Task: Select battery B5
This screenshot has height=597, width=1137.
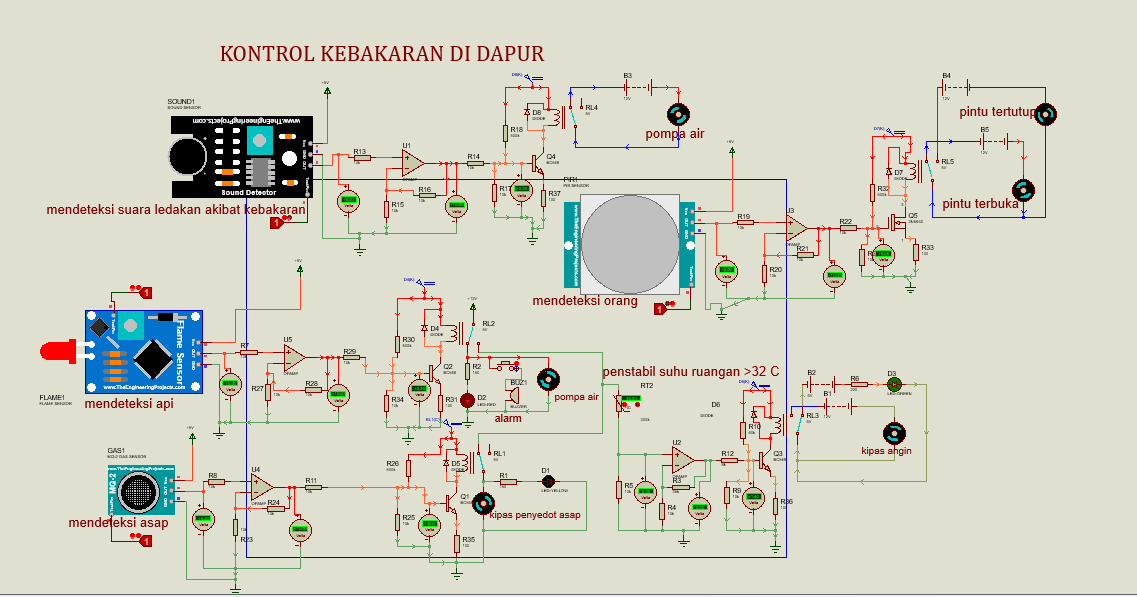Action: pos(996,142)
